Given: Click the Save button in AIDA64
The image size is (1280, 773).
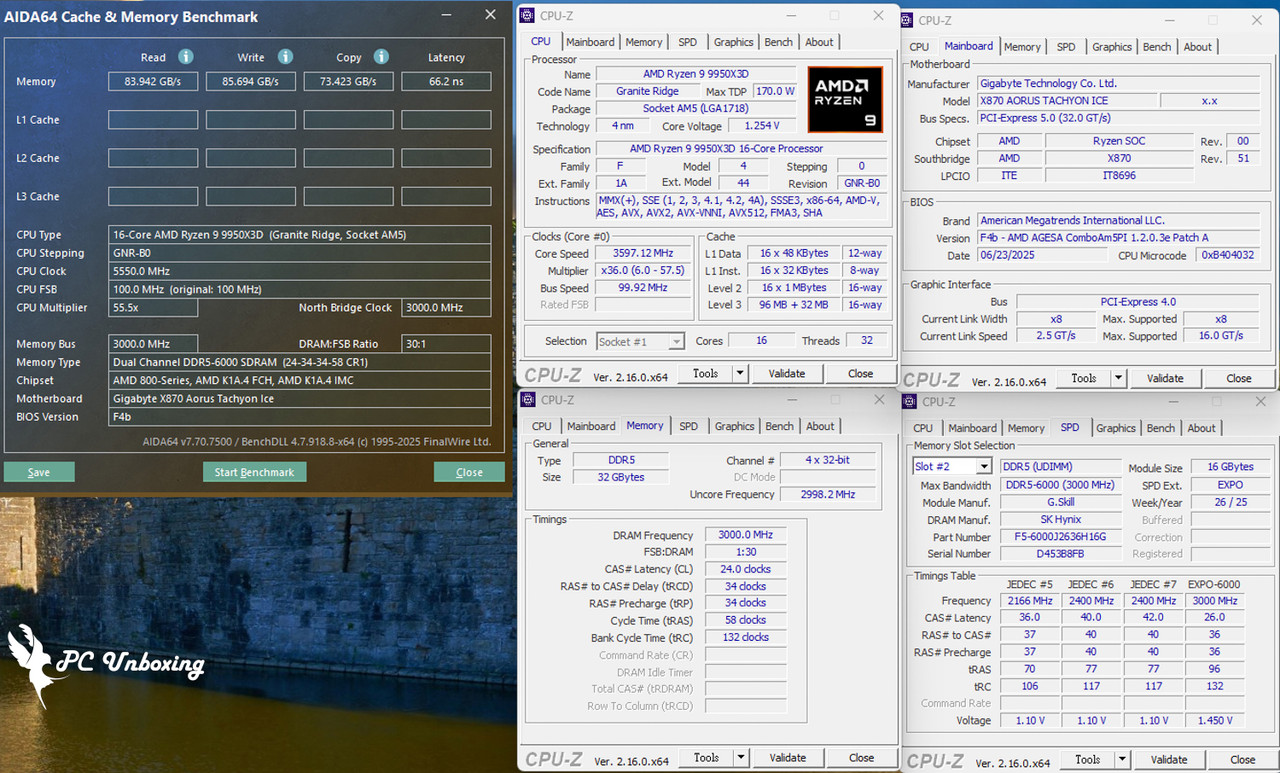Looking at the screenshot, I should pos(39,472).
